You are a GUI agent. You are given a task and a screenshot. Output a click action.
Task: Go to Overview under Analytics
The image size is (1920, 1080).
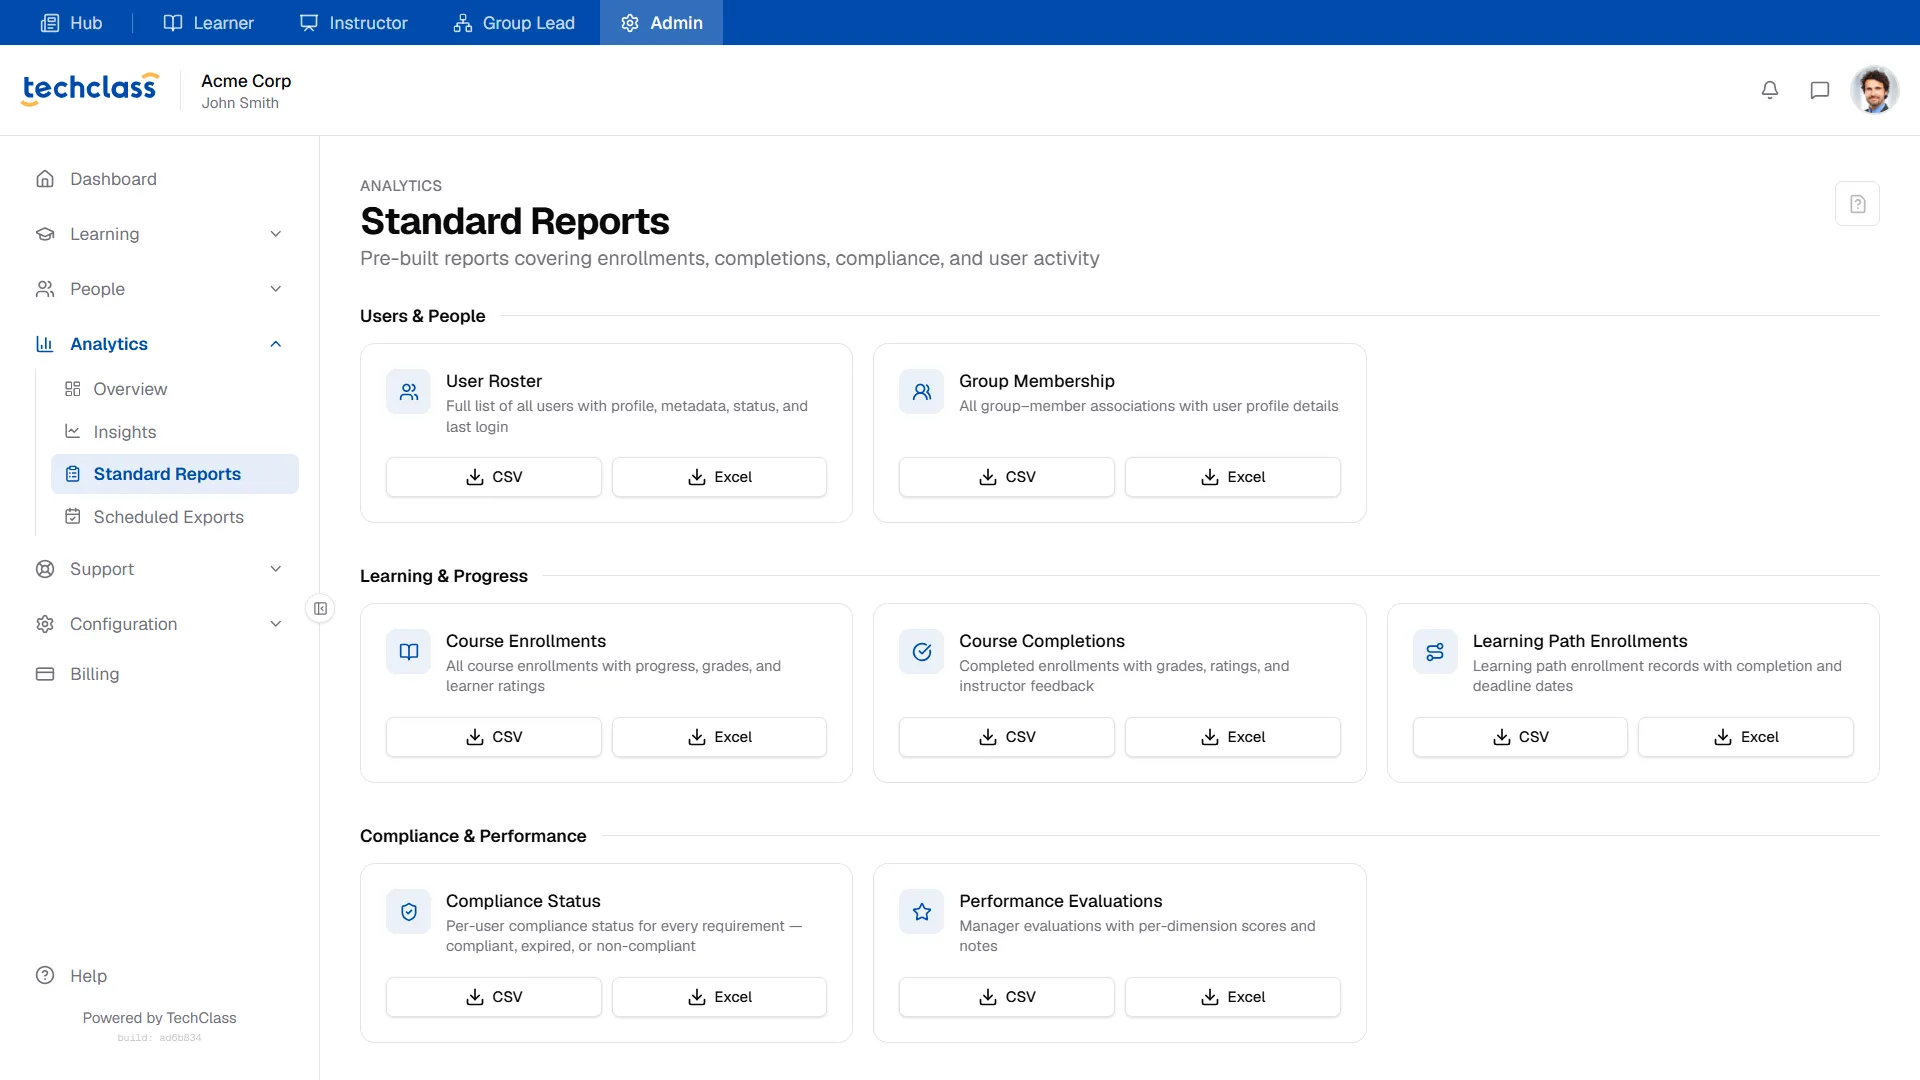click(x=175, y=389)
